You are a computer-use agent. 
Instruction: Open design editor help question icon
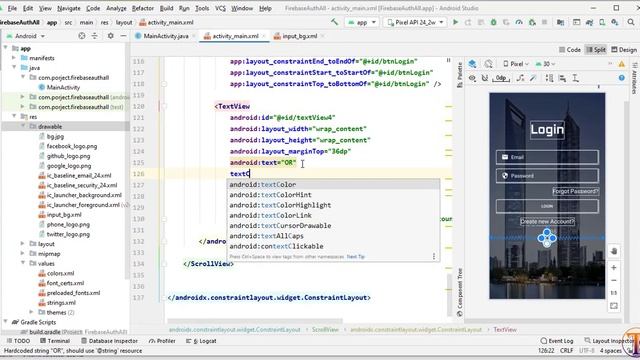622,78
